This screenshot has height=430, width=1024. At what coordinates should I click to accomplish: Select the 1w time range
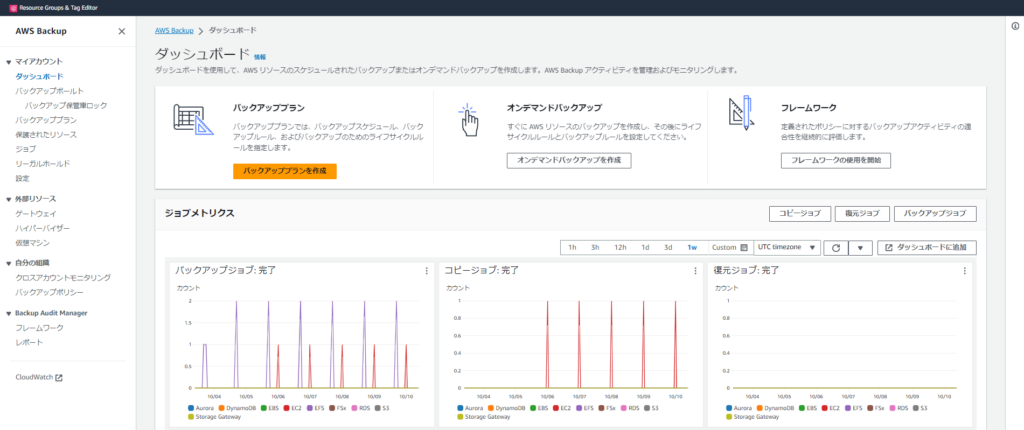click(x=692, y=248)
